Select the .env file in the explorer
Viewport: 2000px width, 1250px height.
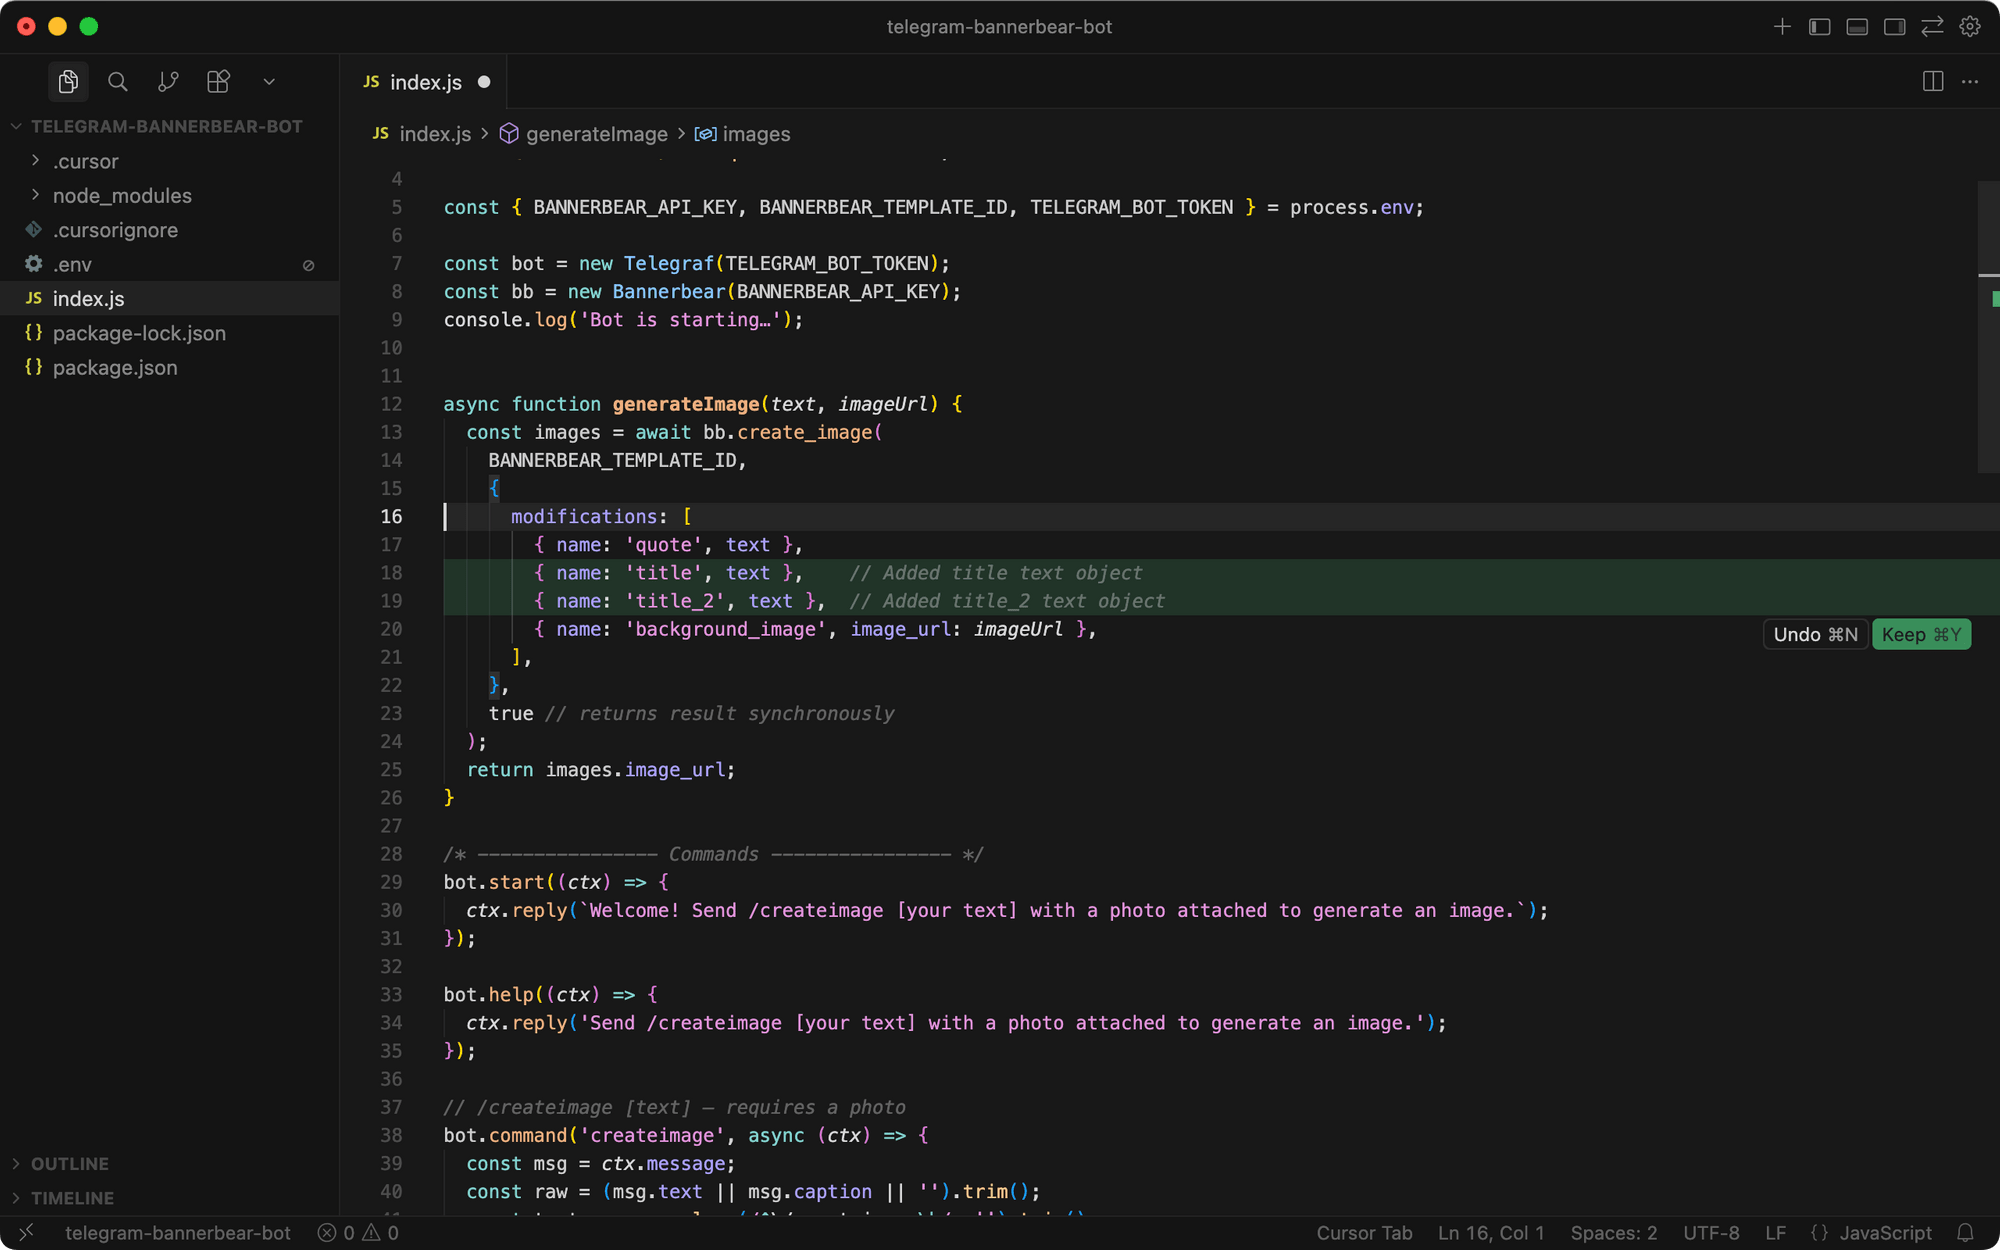click(x=72, y=264)
